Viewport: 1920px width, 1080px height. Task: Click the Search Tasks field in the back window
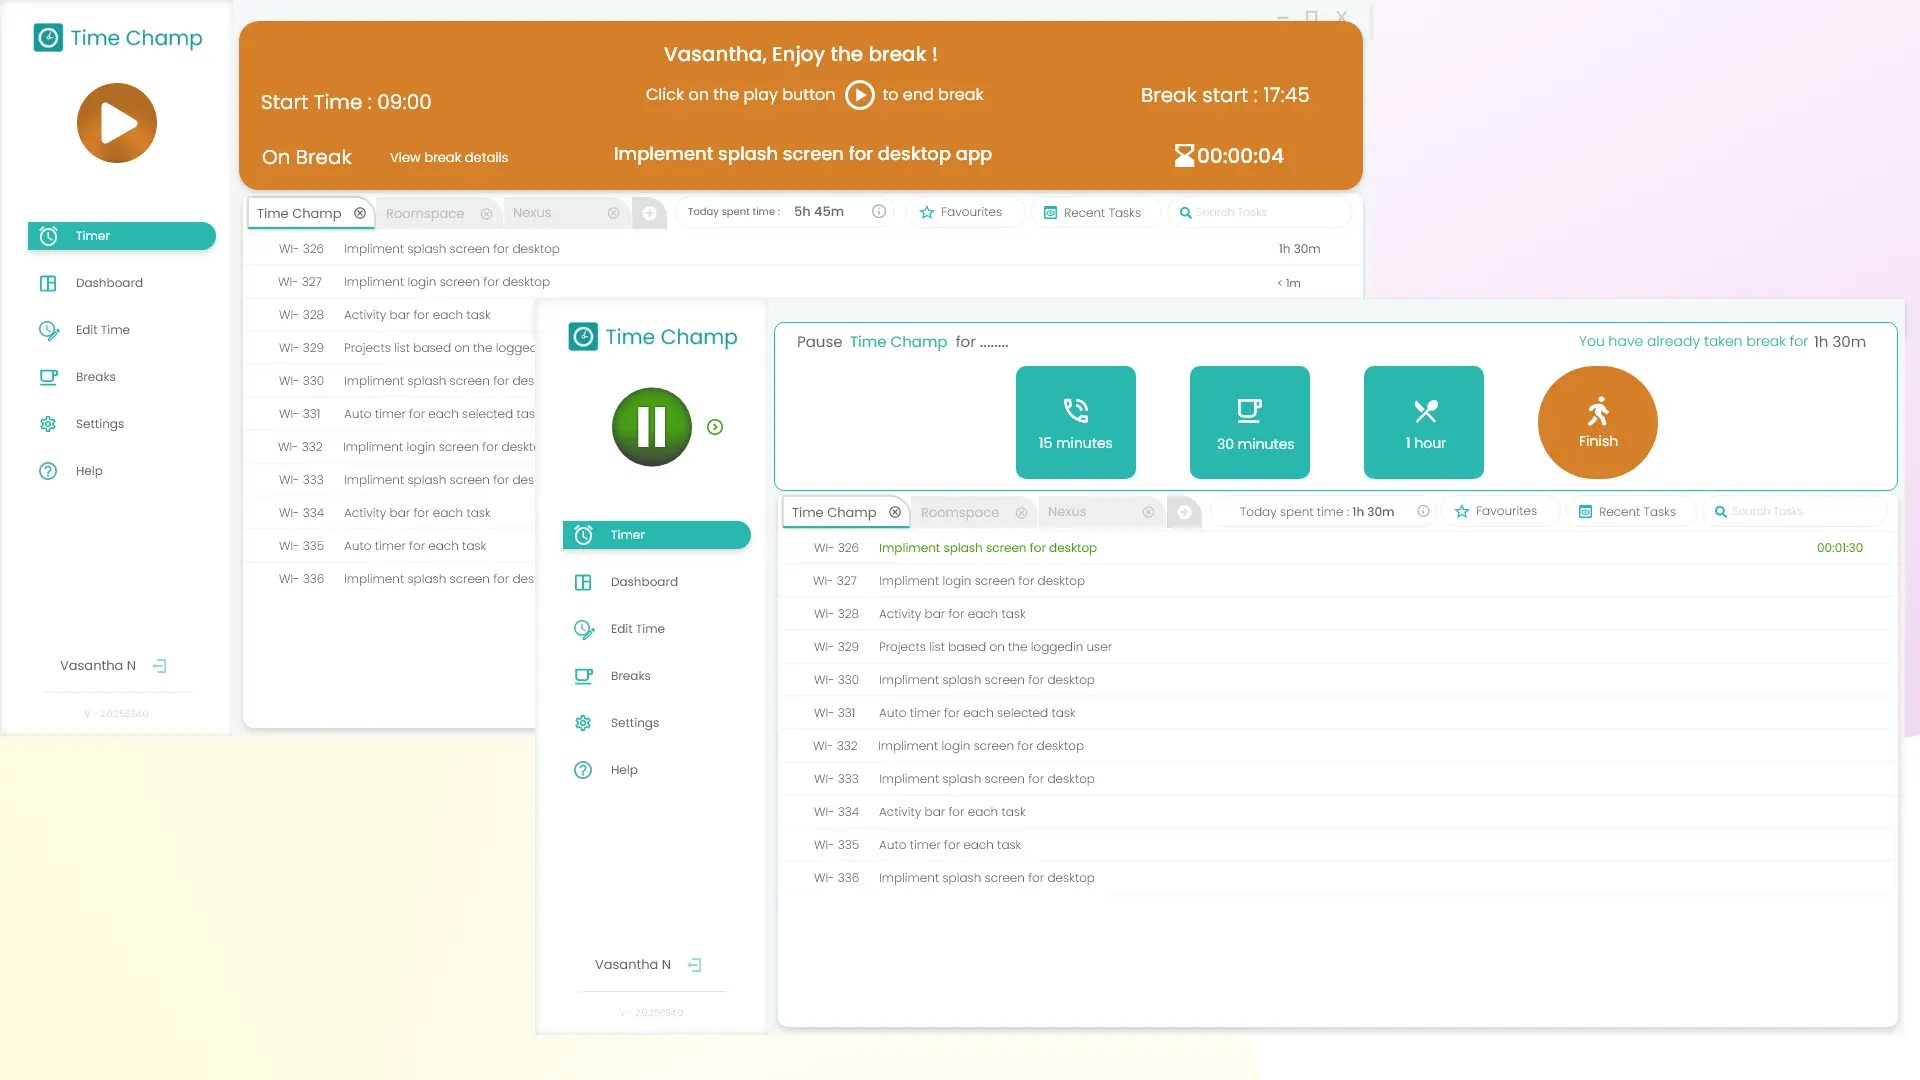pyautogui.click(x=1260, y=212)
